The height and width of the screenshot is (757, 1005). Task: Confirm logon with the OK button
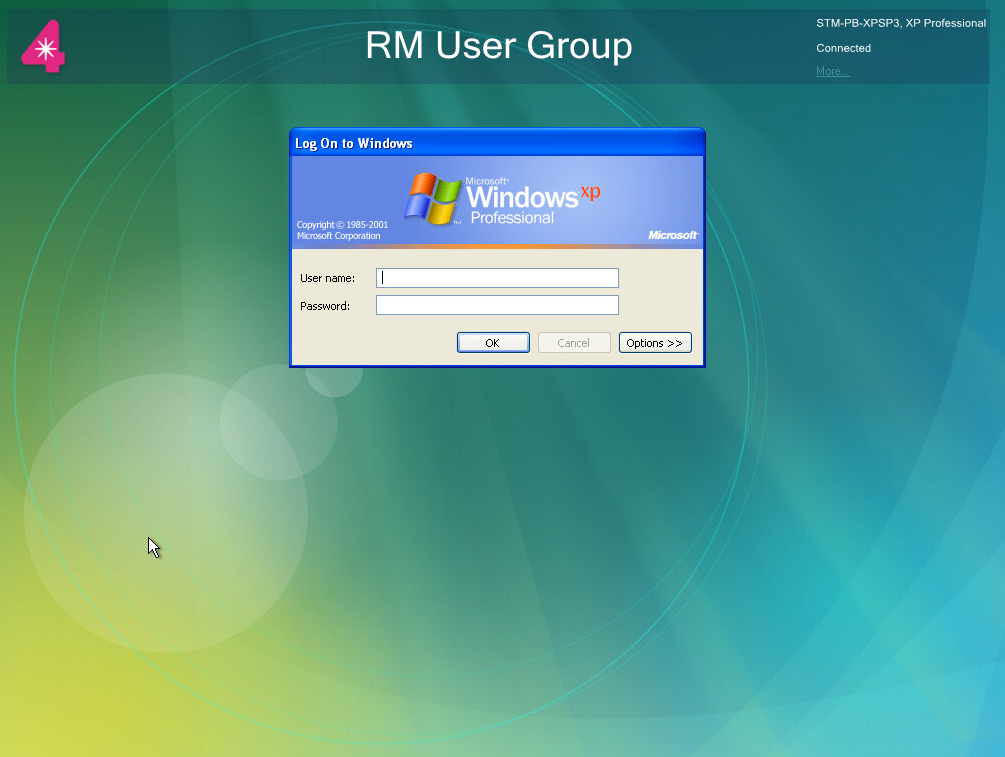493,343
